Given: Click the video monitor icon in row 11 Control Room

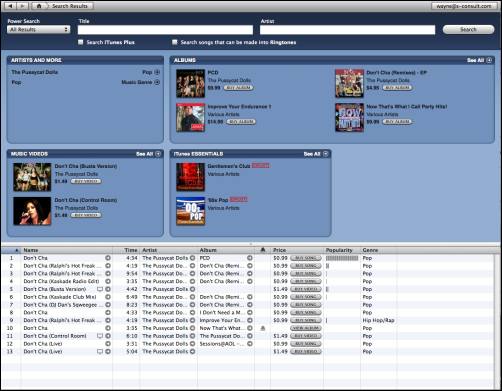Looking at the screenshot, I should coord(100,336).
